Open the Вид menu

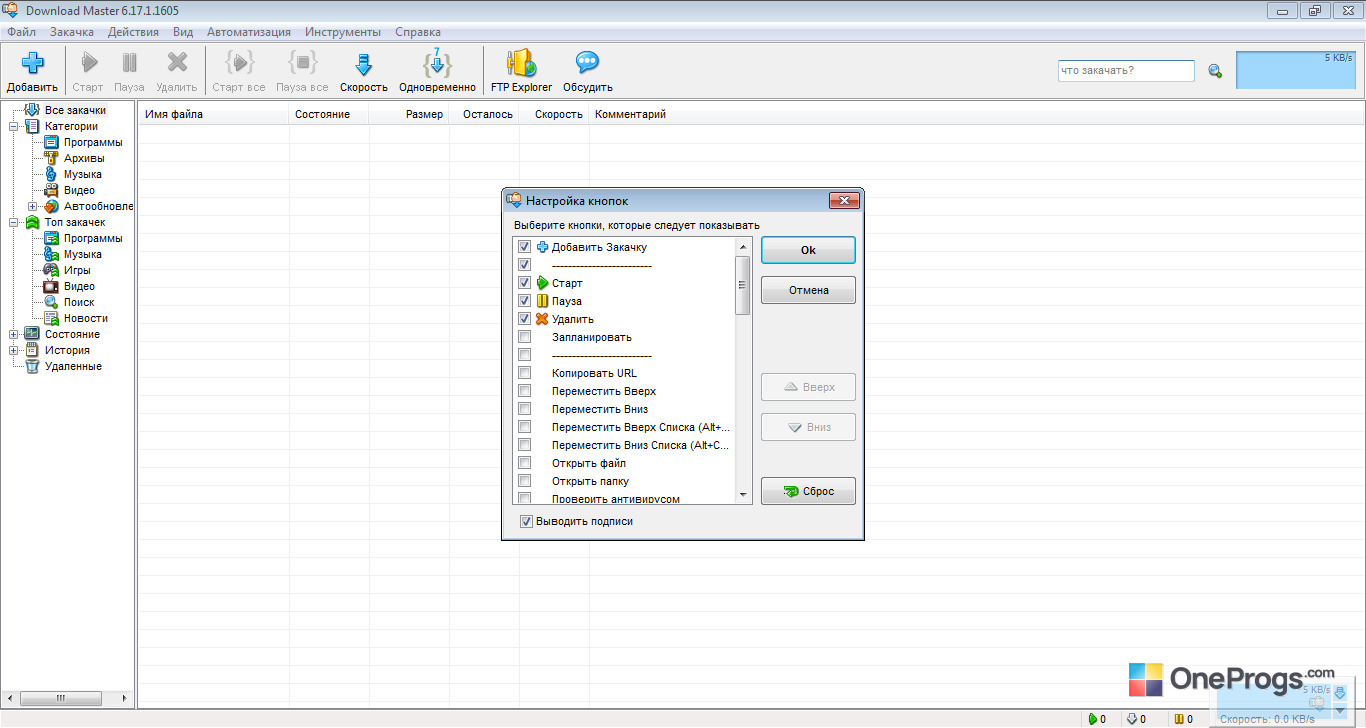183,32
